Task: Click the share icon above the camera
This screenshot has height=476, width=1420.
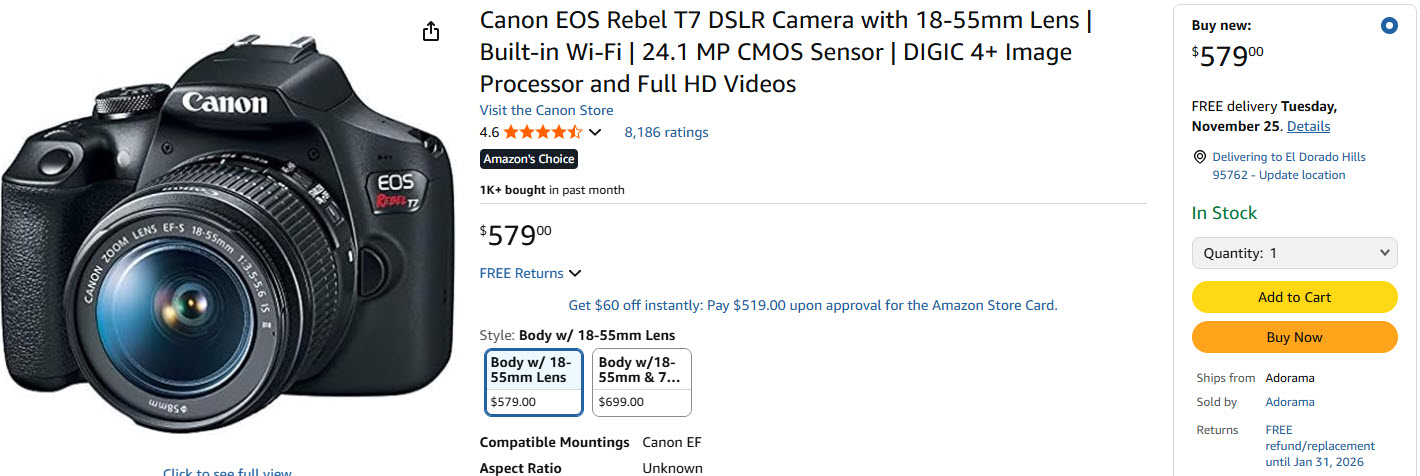Action: point(431,32)
